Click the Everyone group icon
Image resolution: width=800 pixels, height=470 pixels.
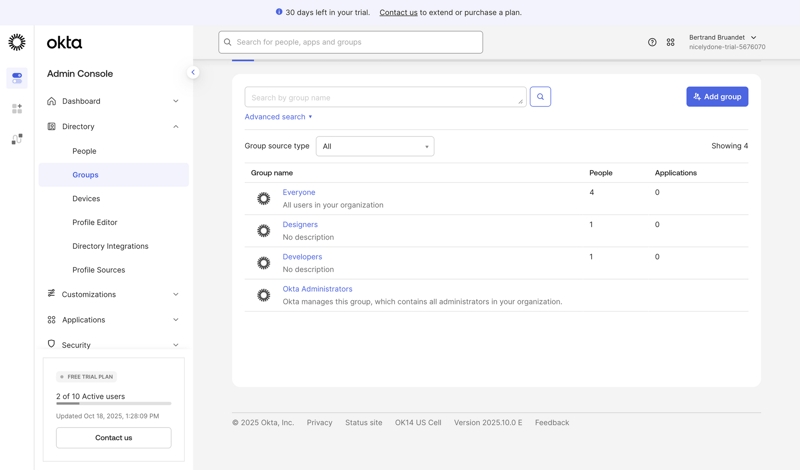tap(264, 199)
